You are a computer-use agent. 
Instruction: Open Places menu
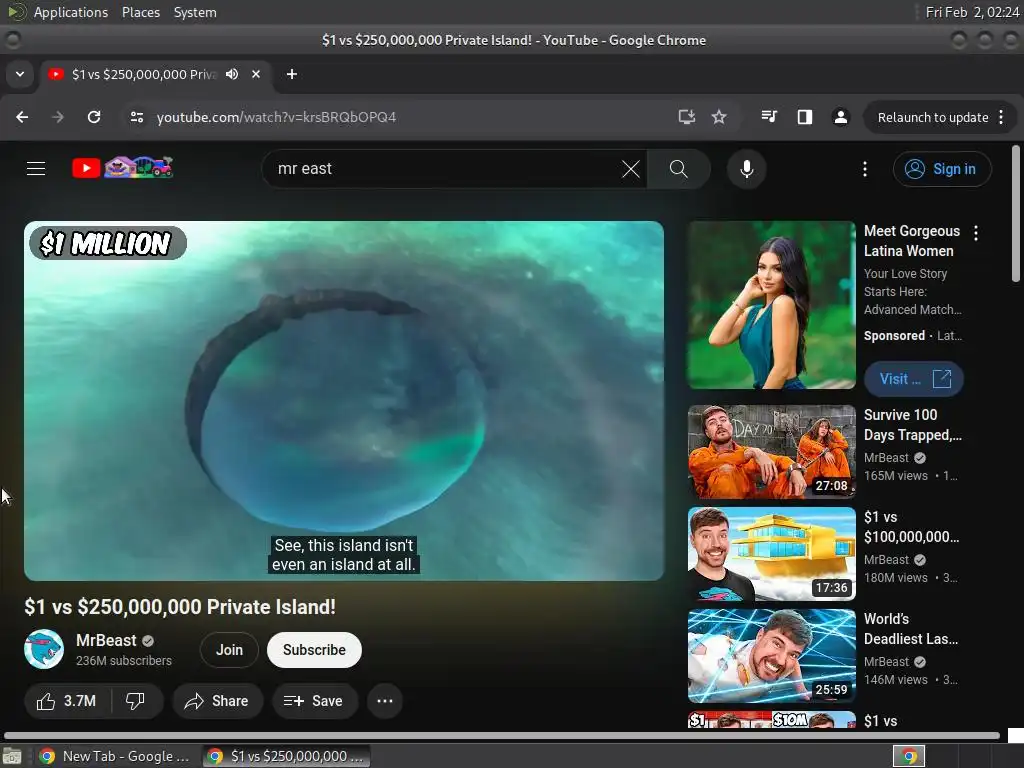(141, 12)
